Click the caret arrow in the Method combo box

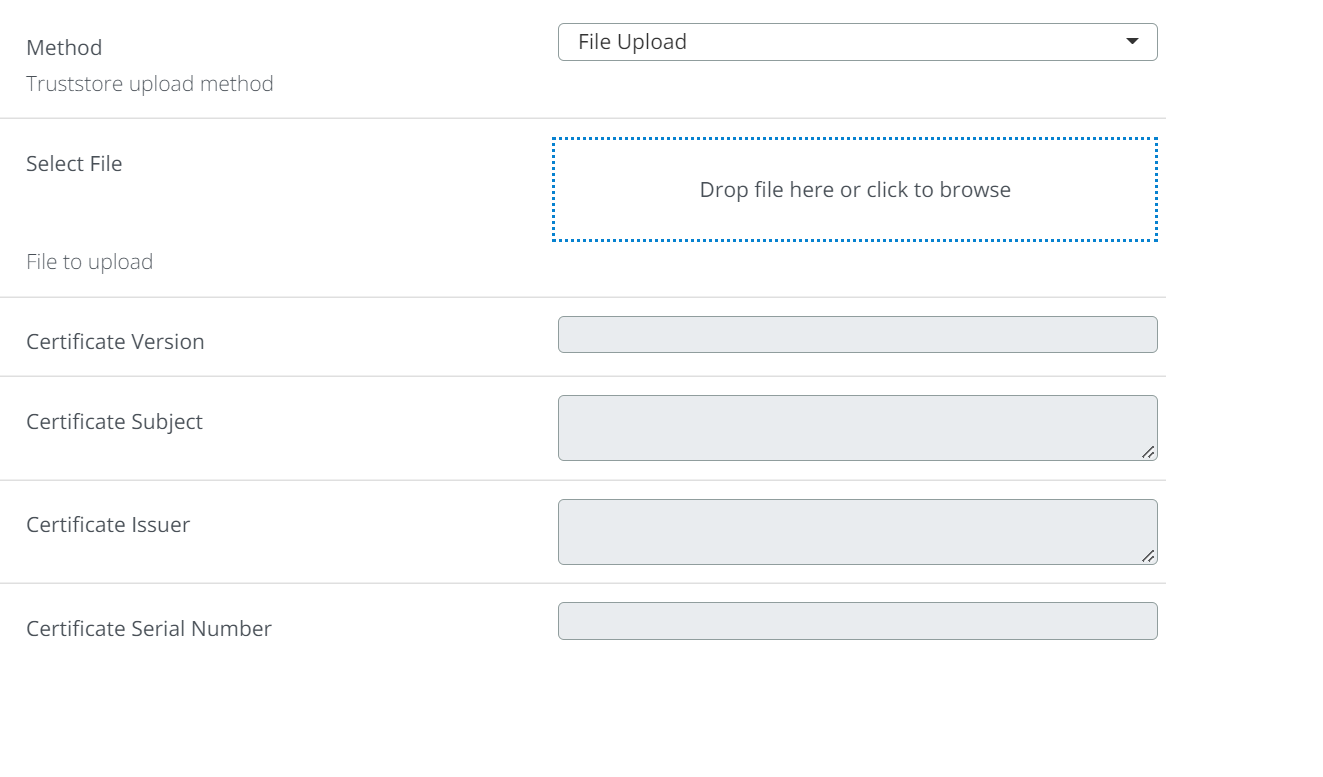click(1132, 42)
